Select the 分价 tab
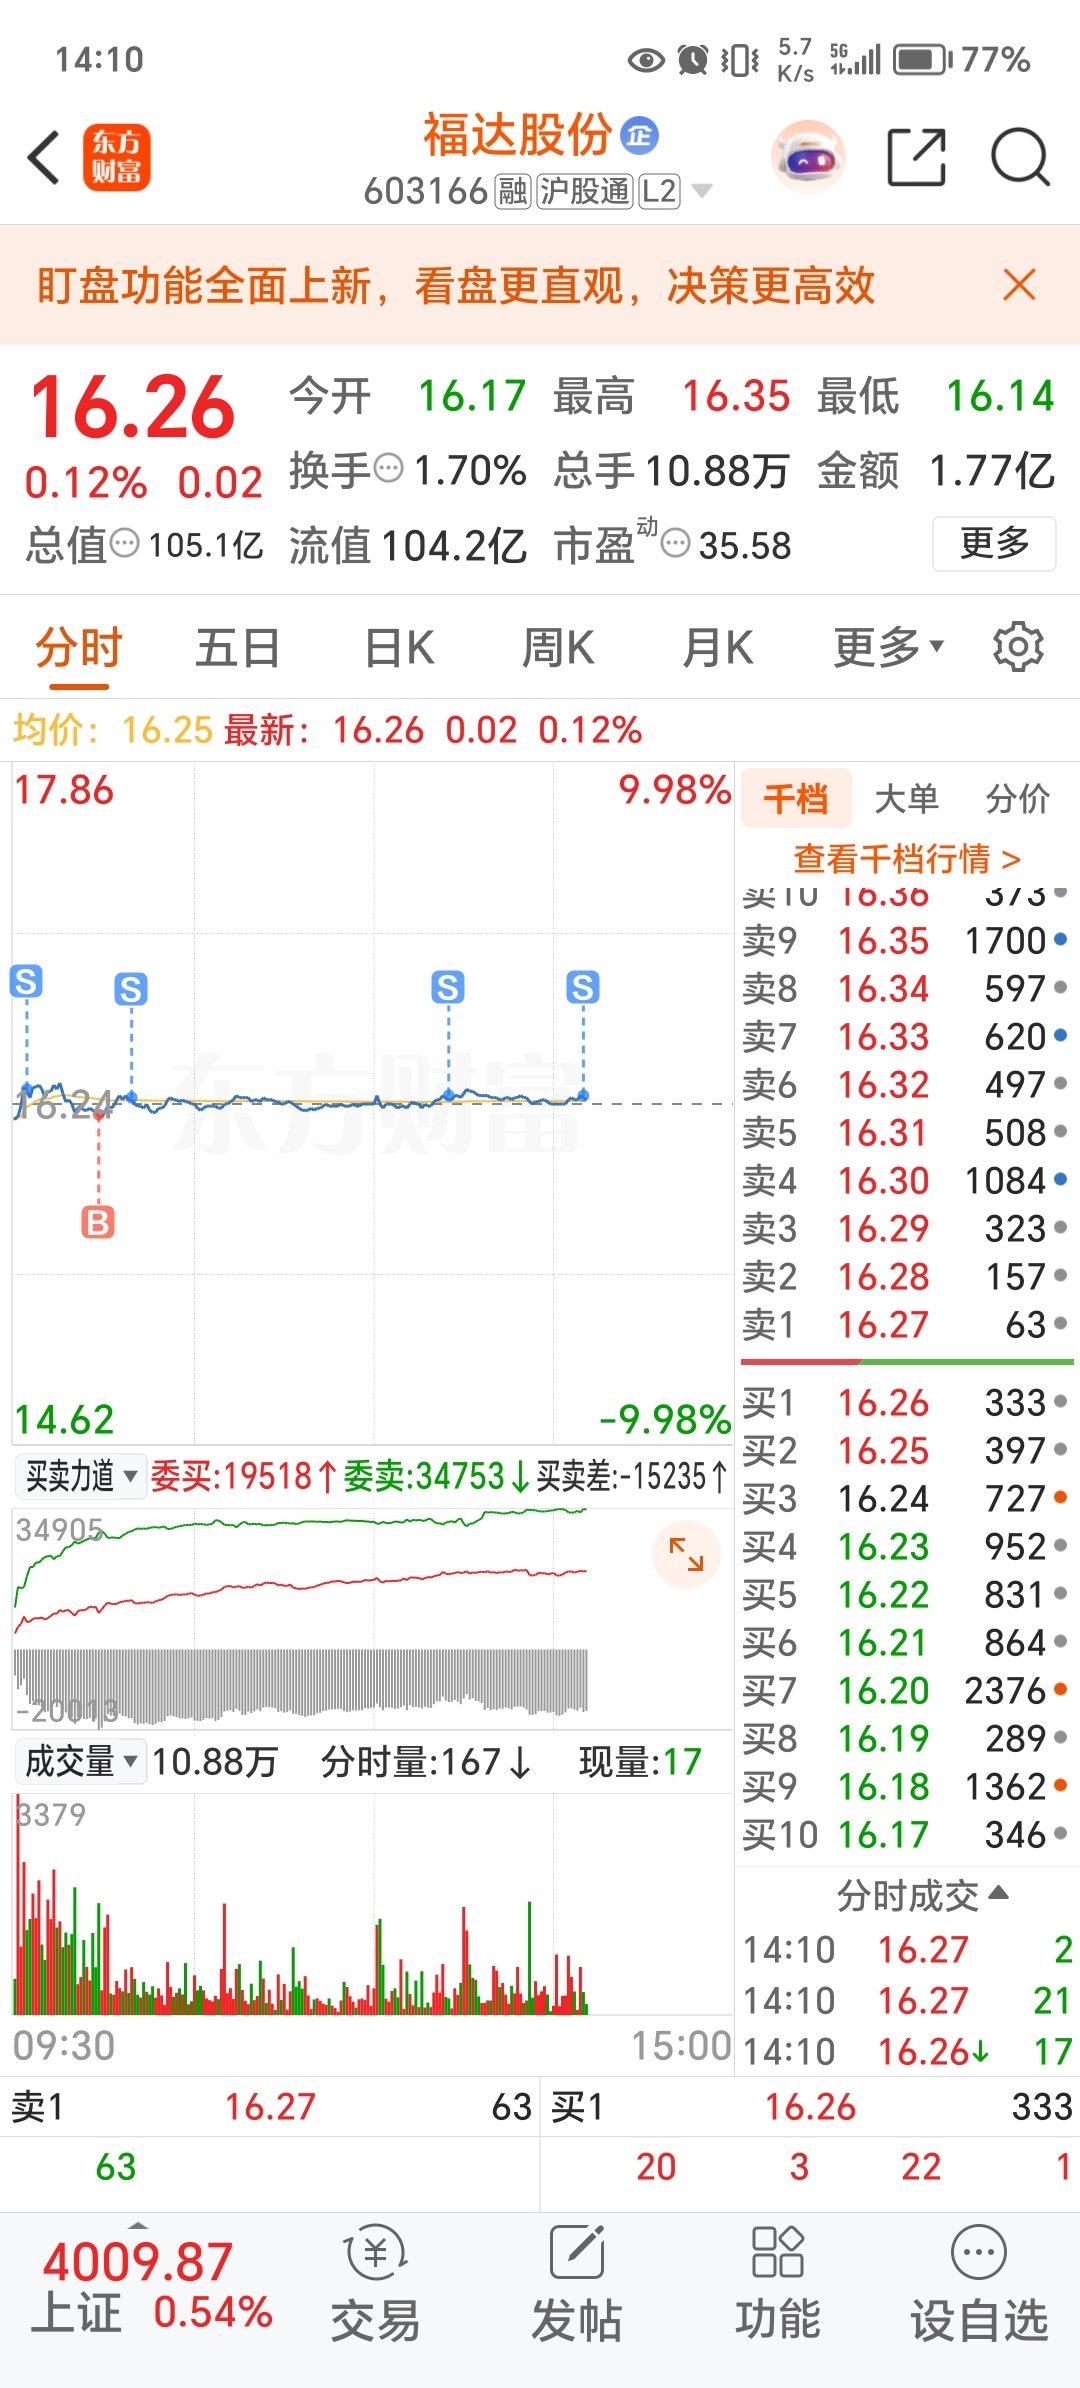Screen dimensions: 1080x2388 point(1018,798)
